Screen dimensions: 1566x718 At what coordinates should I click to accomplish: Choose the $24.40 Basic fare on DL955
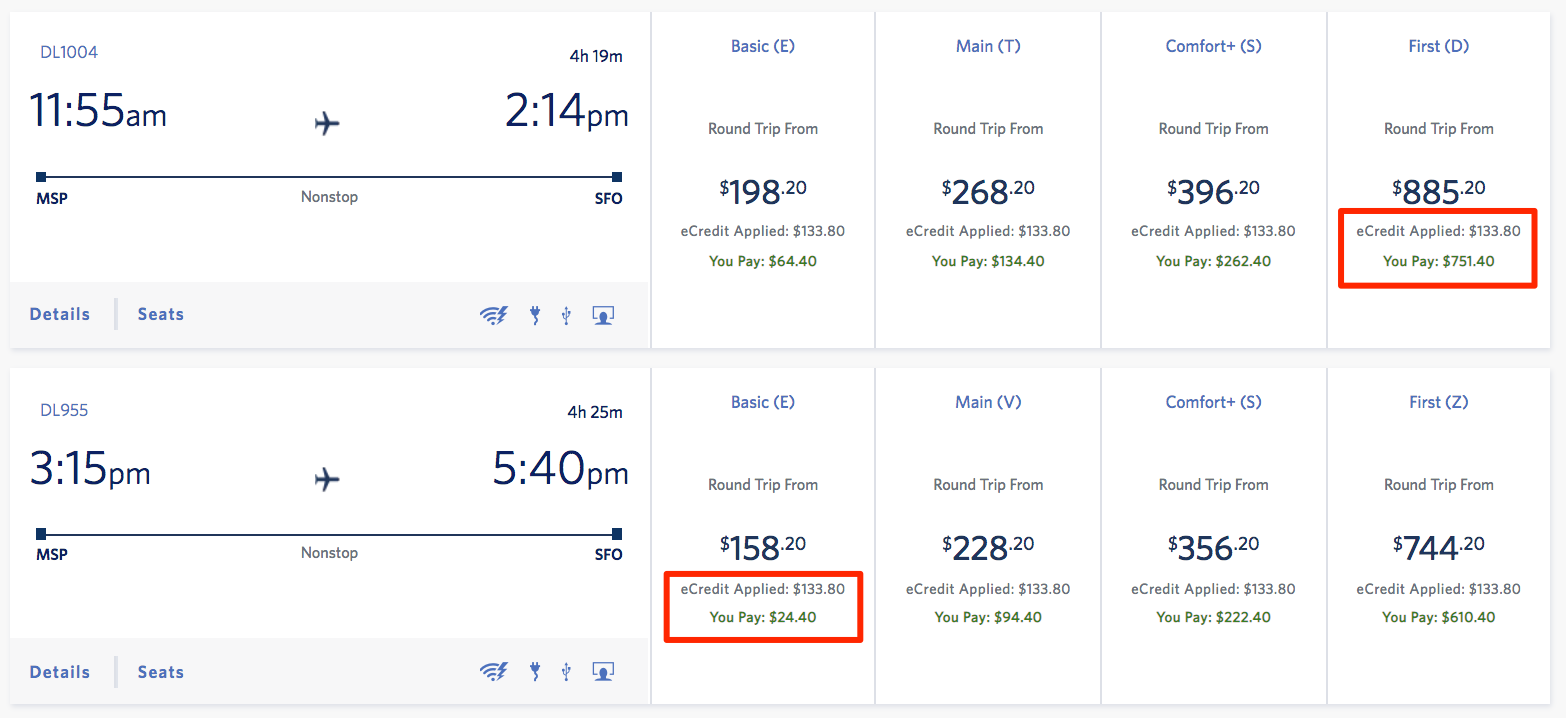click(x=762, y=534)
